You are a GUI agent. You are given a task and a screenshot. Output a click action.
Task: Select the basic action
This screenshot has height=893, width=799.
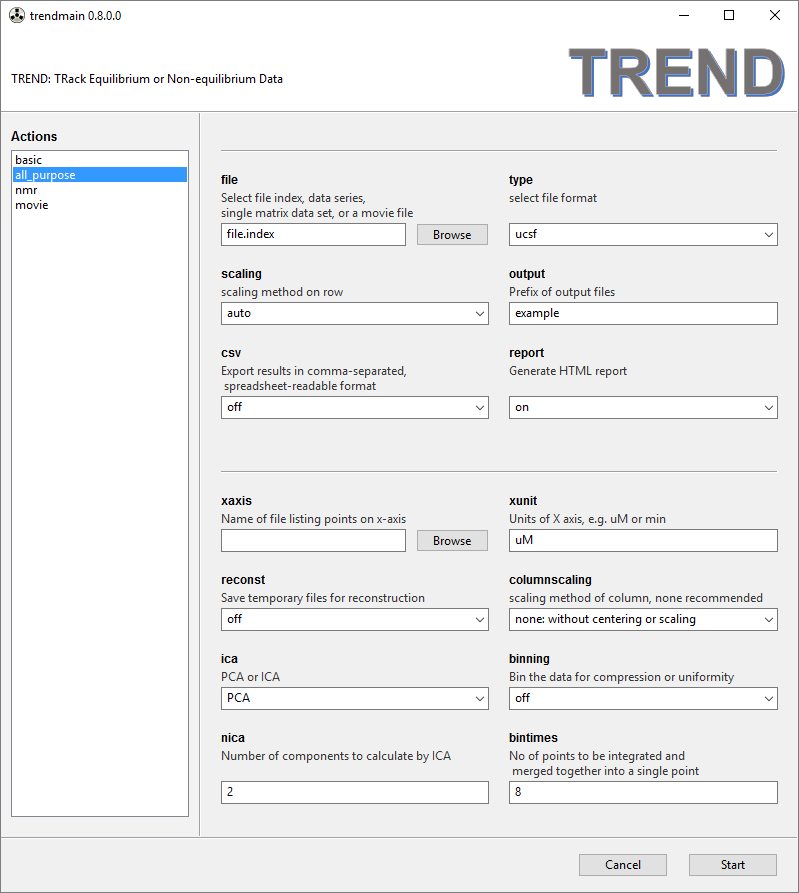click(29, 160)
